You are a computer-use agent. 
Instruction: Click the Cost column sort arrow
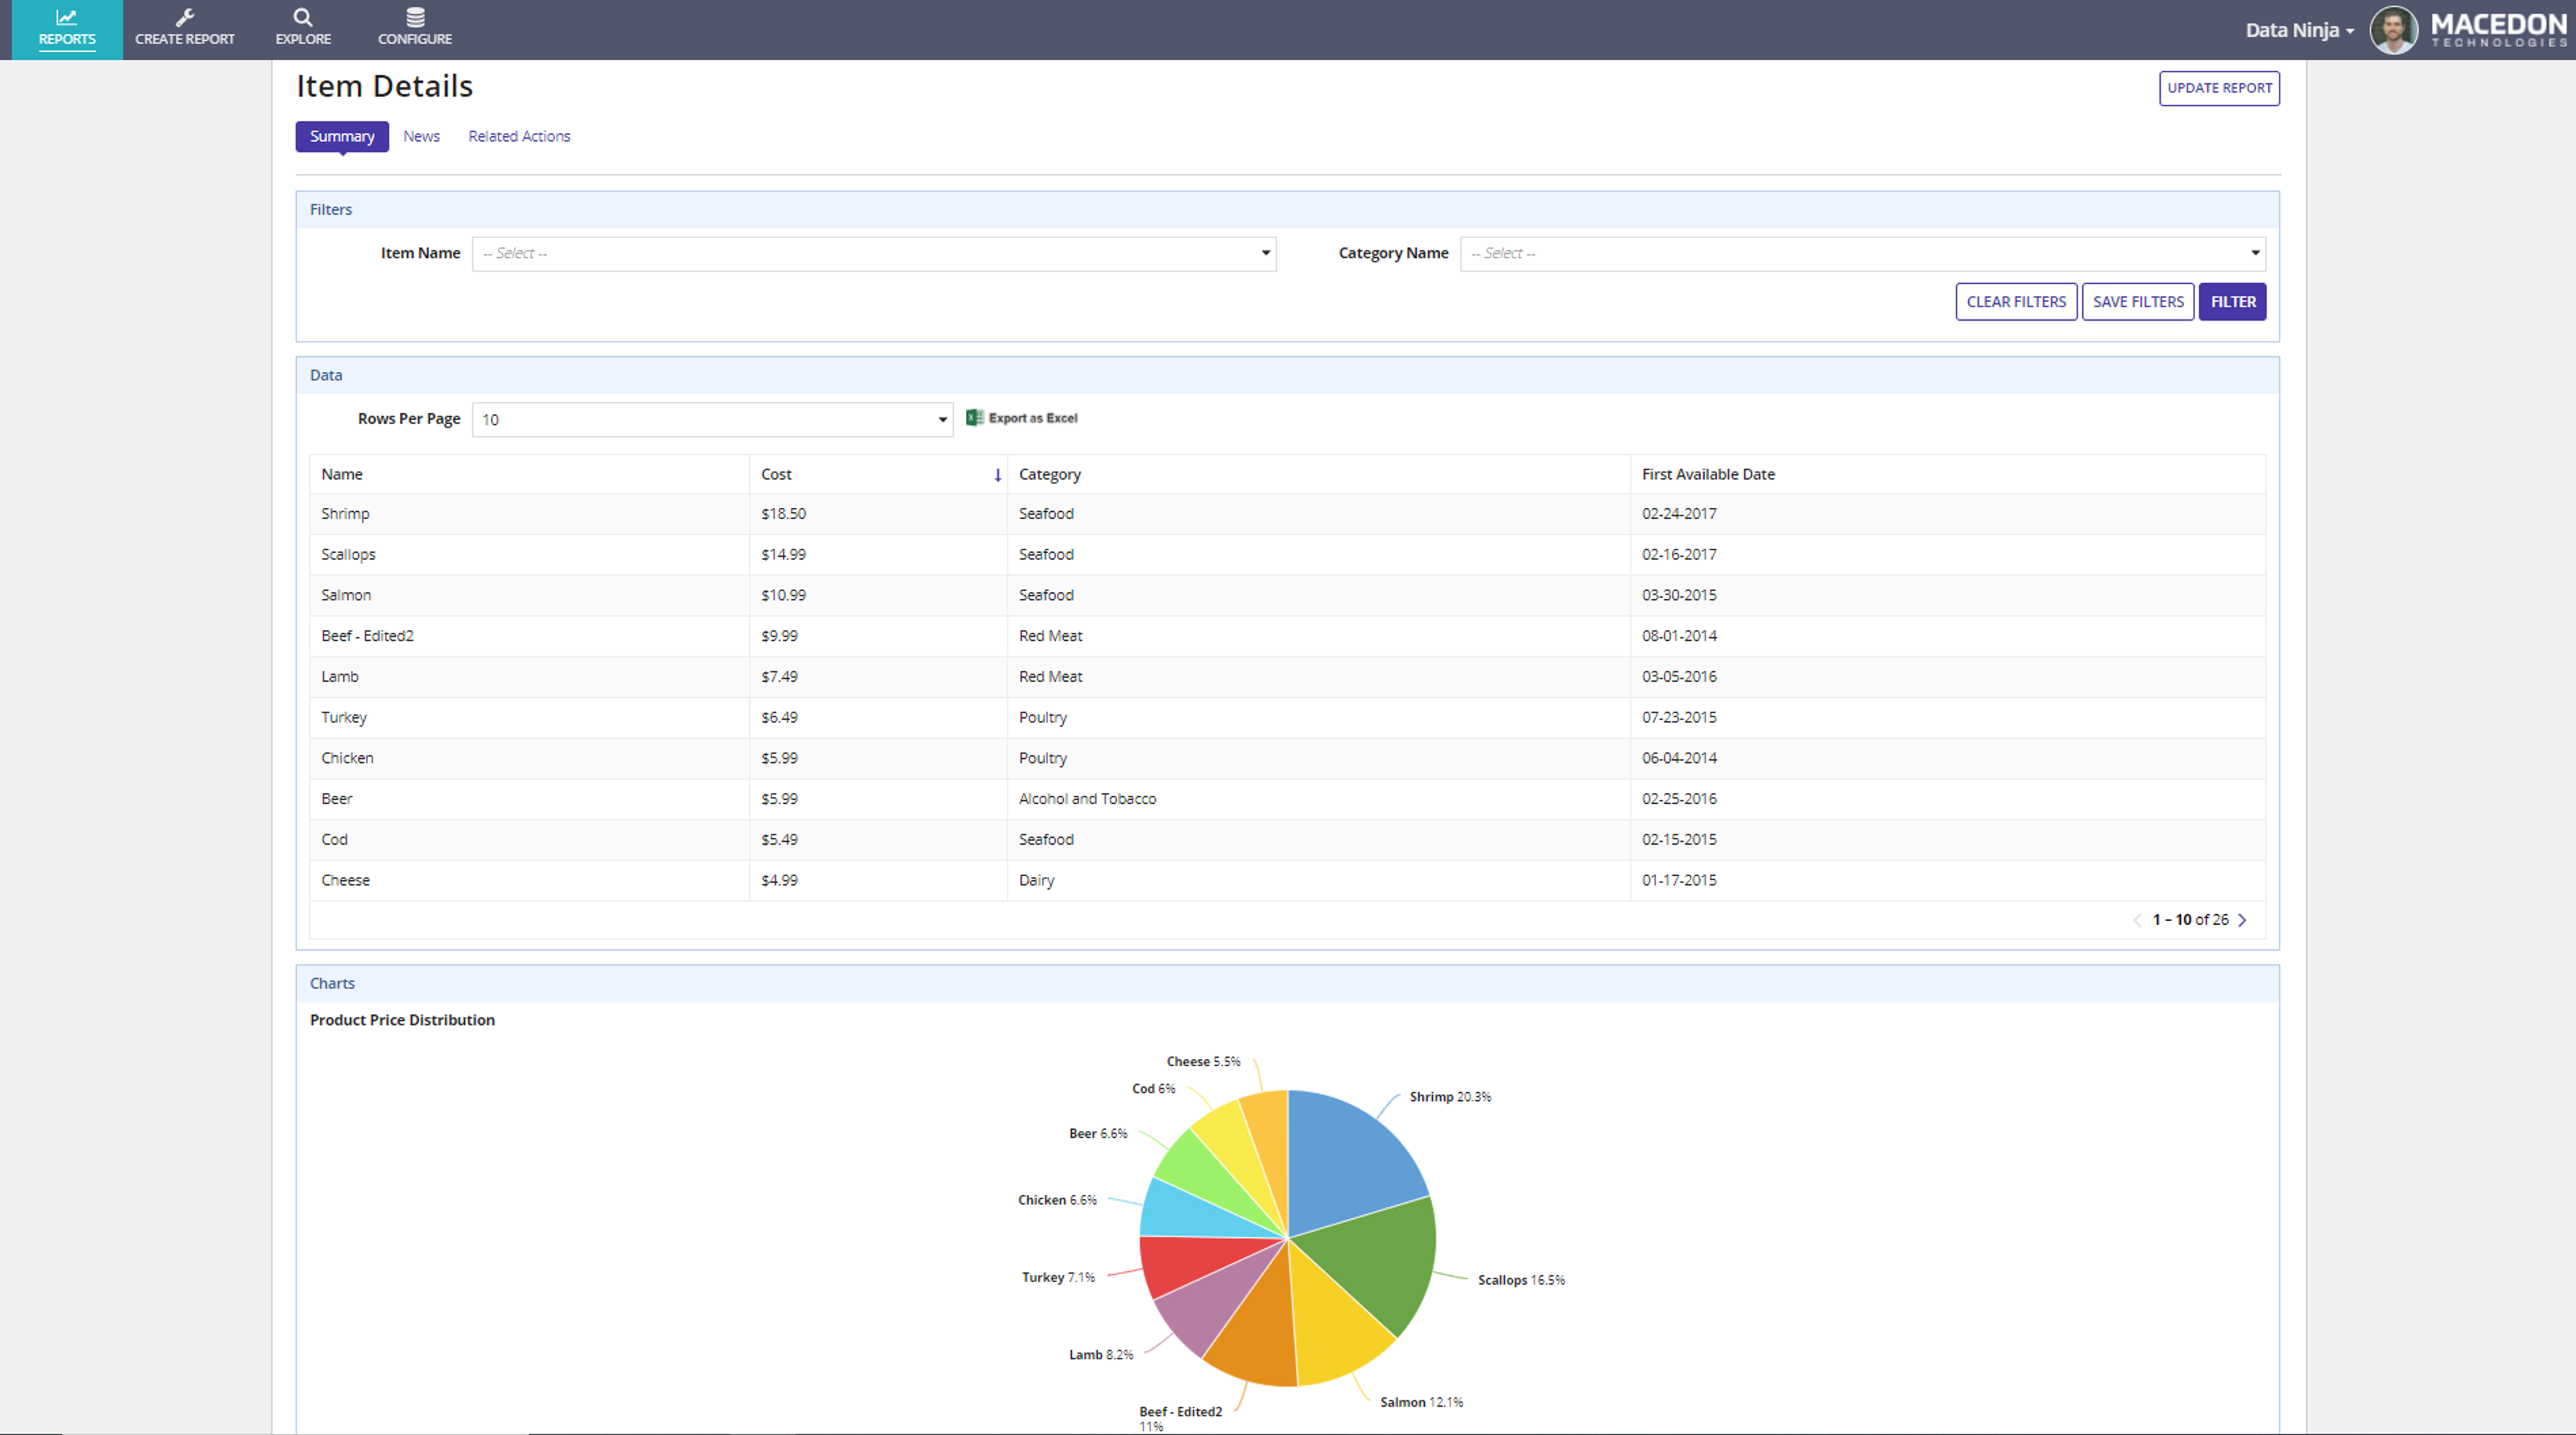click(x=997, y=475)
